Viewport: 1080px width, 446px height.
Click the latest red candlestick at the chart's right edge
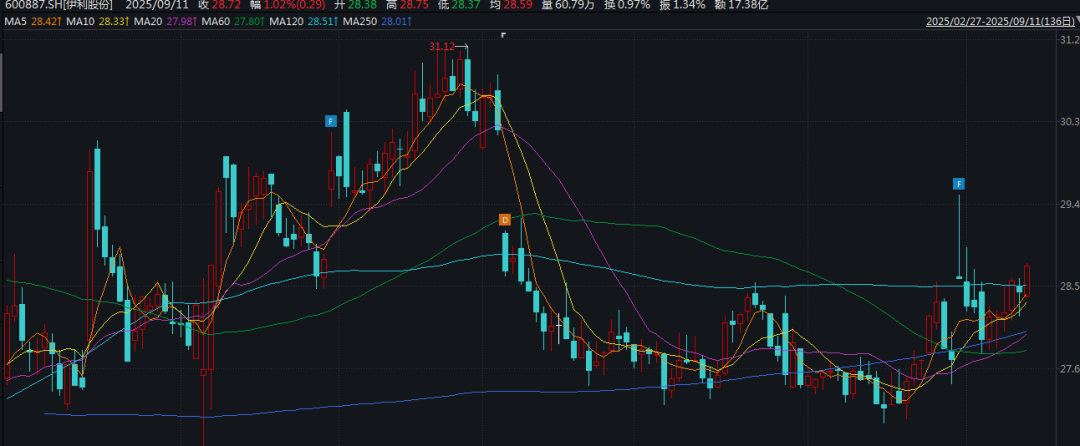[x=1027, y=282]
